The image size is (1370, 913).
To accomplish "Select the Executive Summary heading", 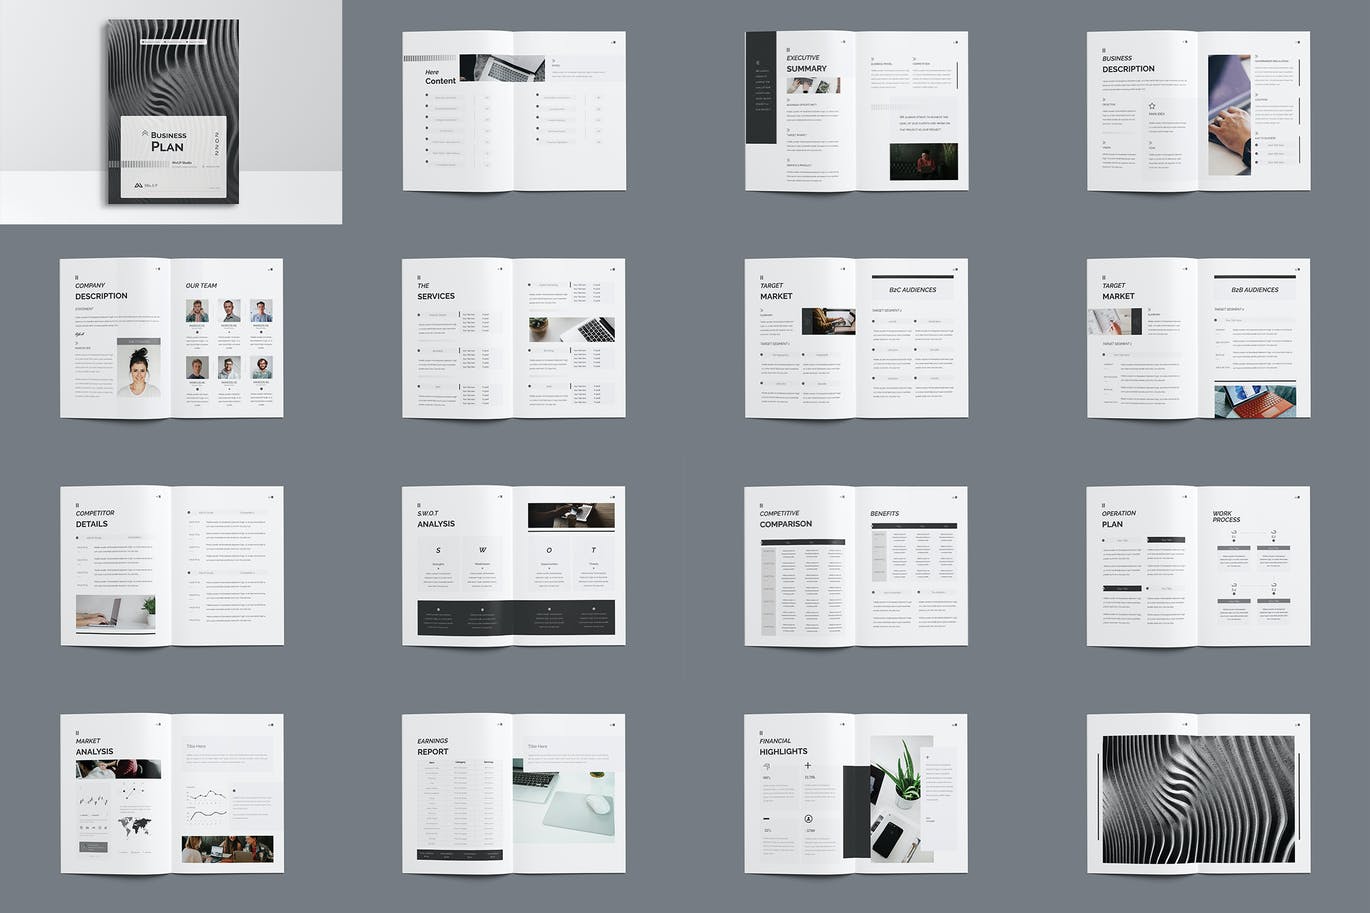I will pos(806,64).
